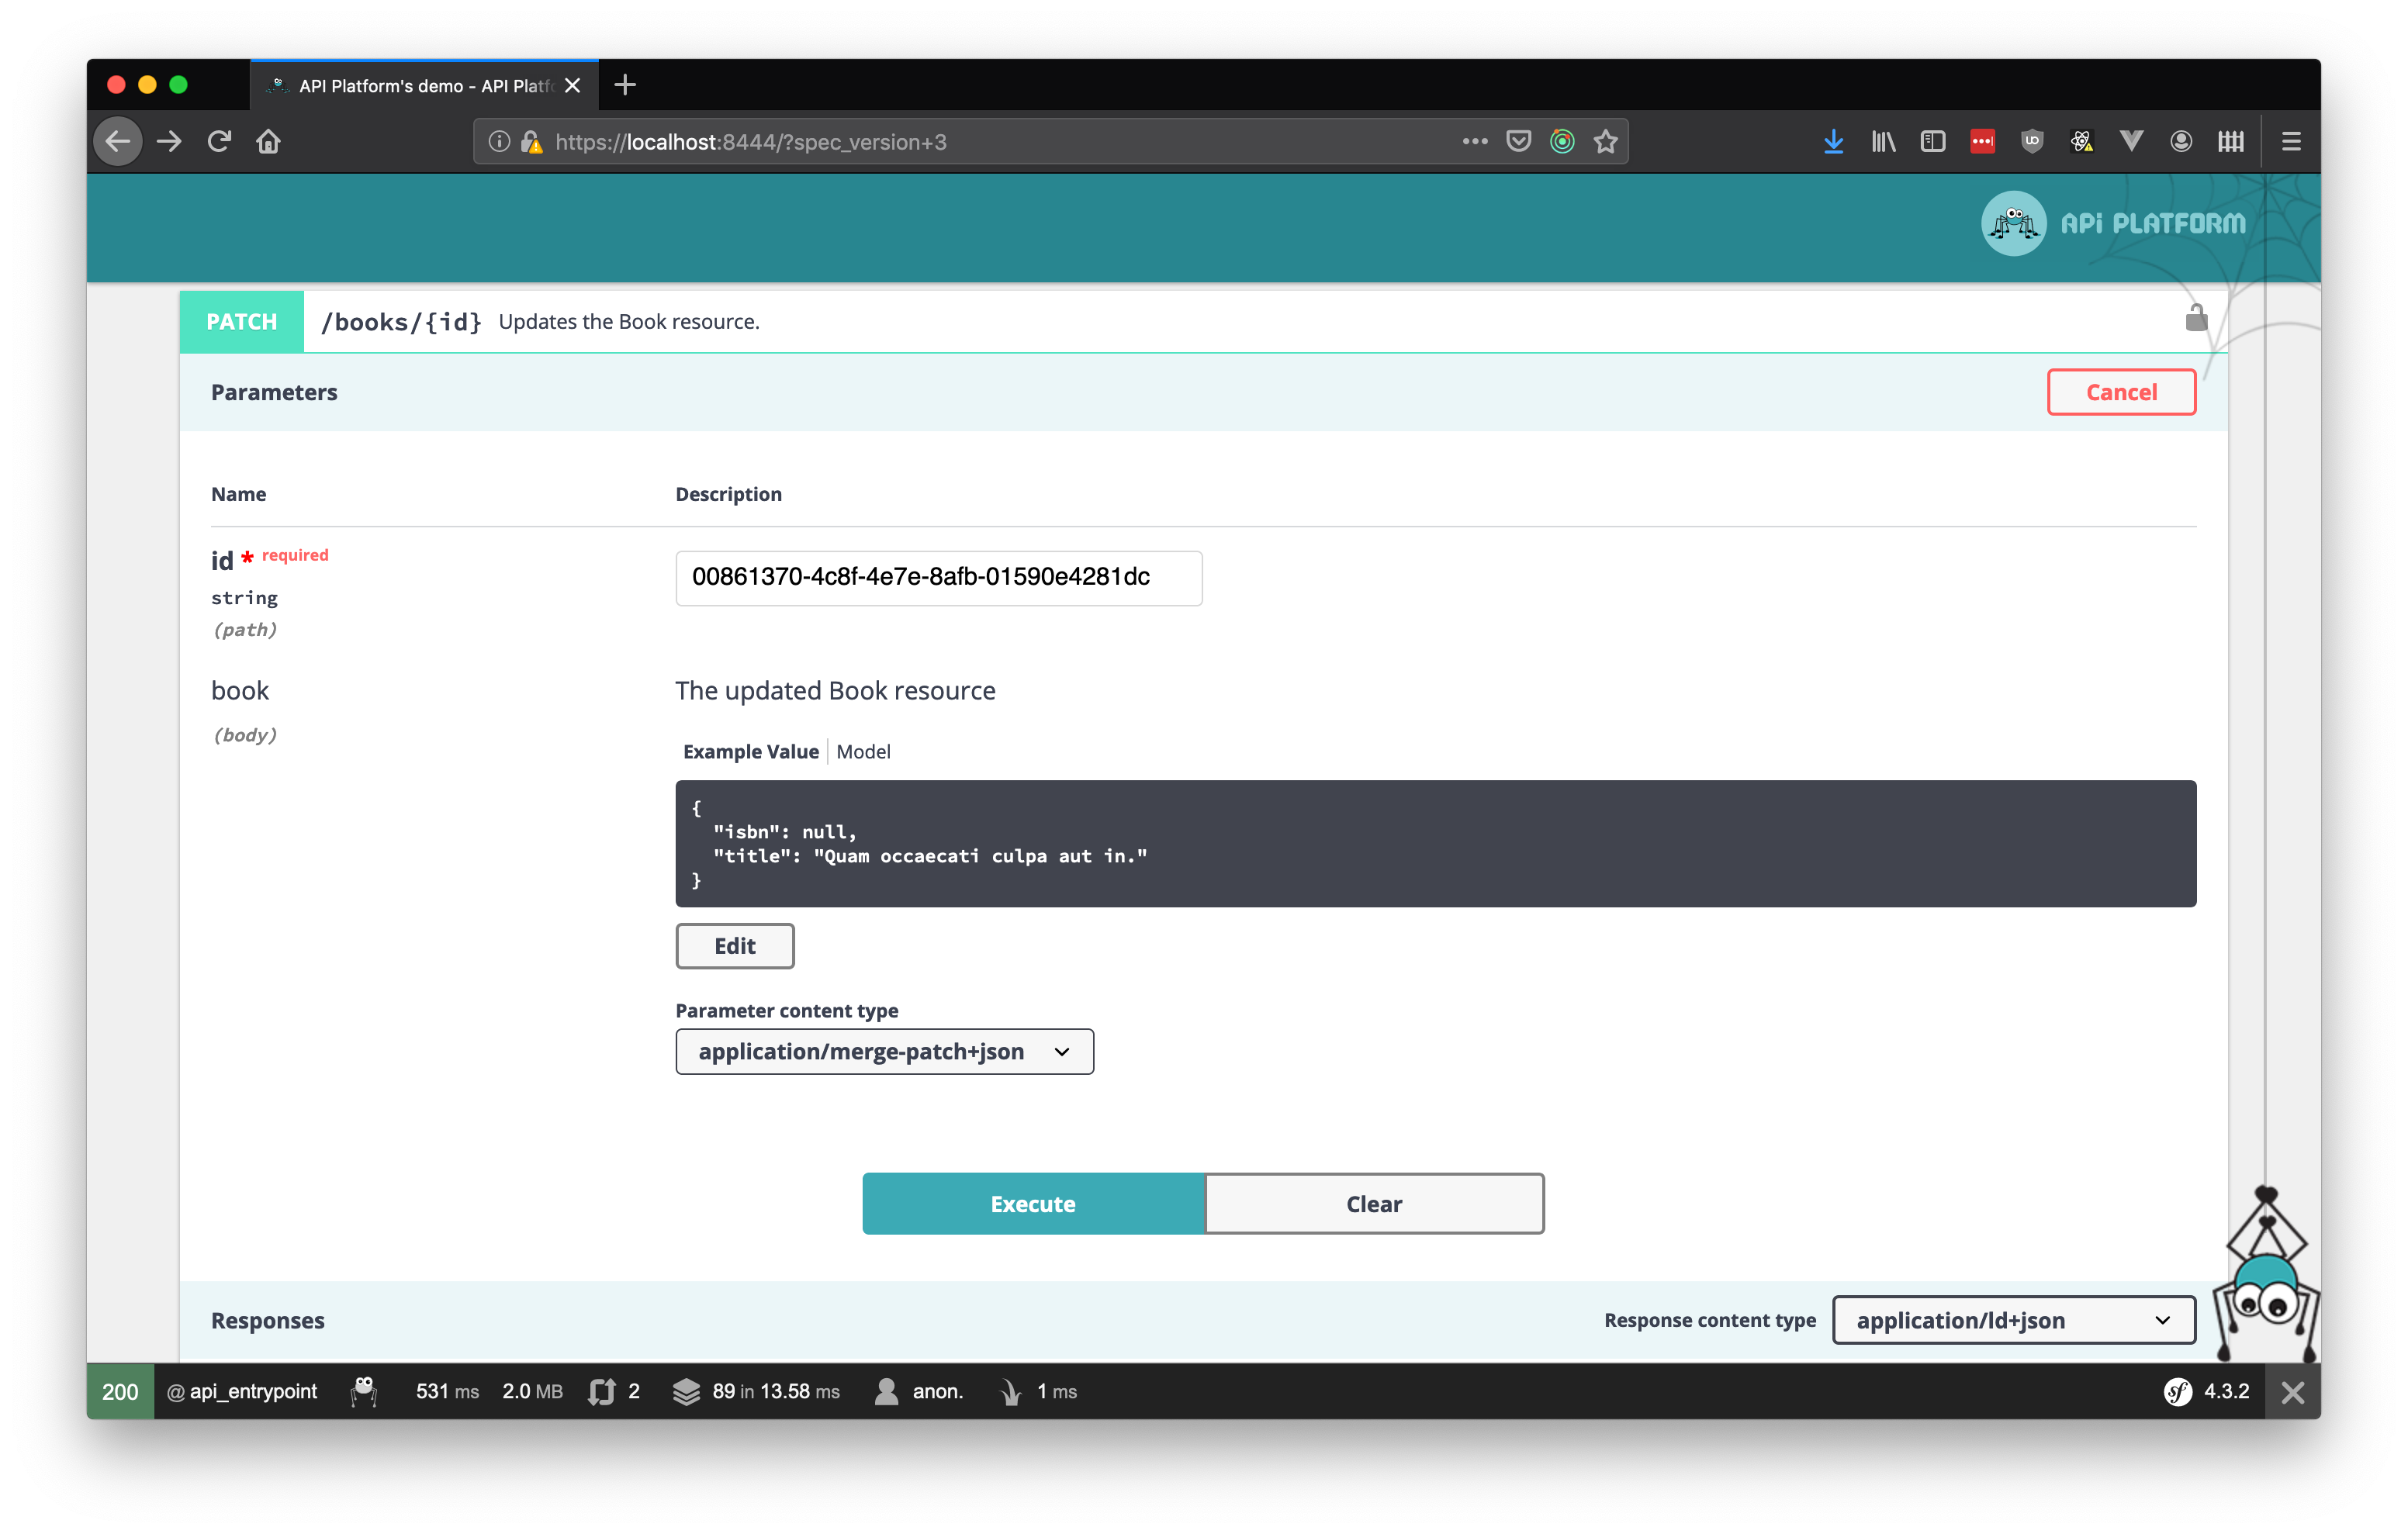Switch to the Model tab
This screenshot has width=2408, height=1534.
863,751
